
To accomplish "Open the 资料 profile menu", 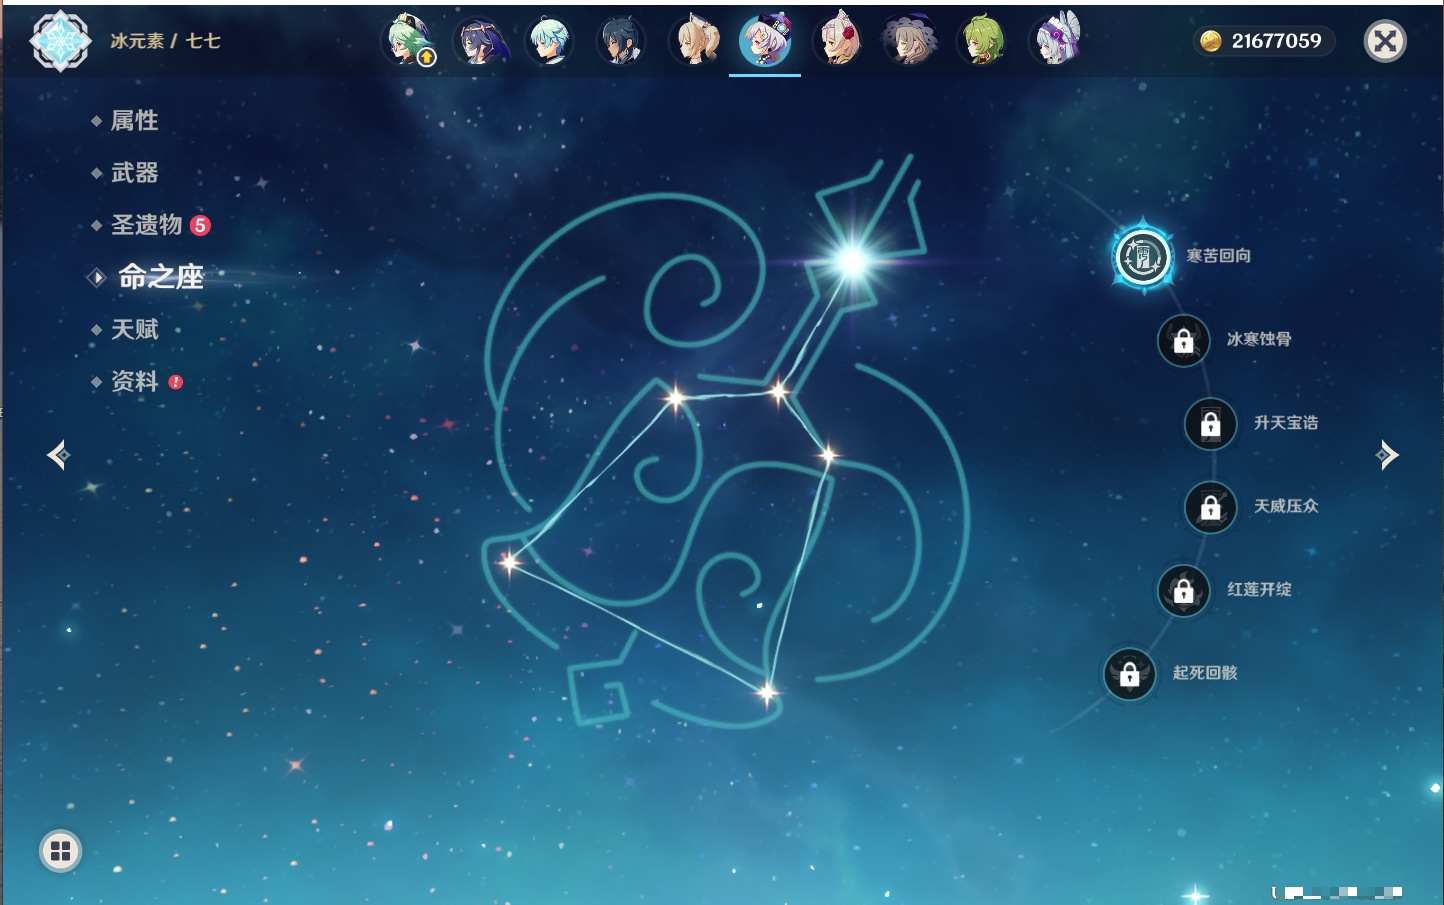I will point(134,381).
